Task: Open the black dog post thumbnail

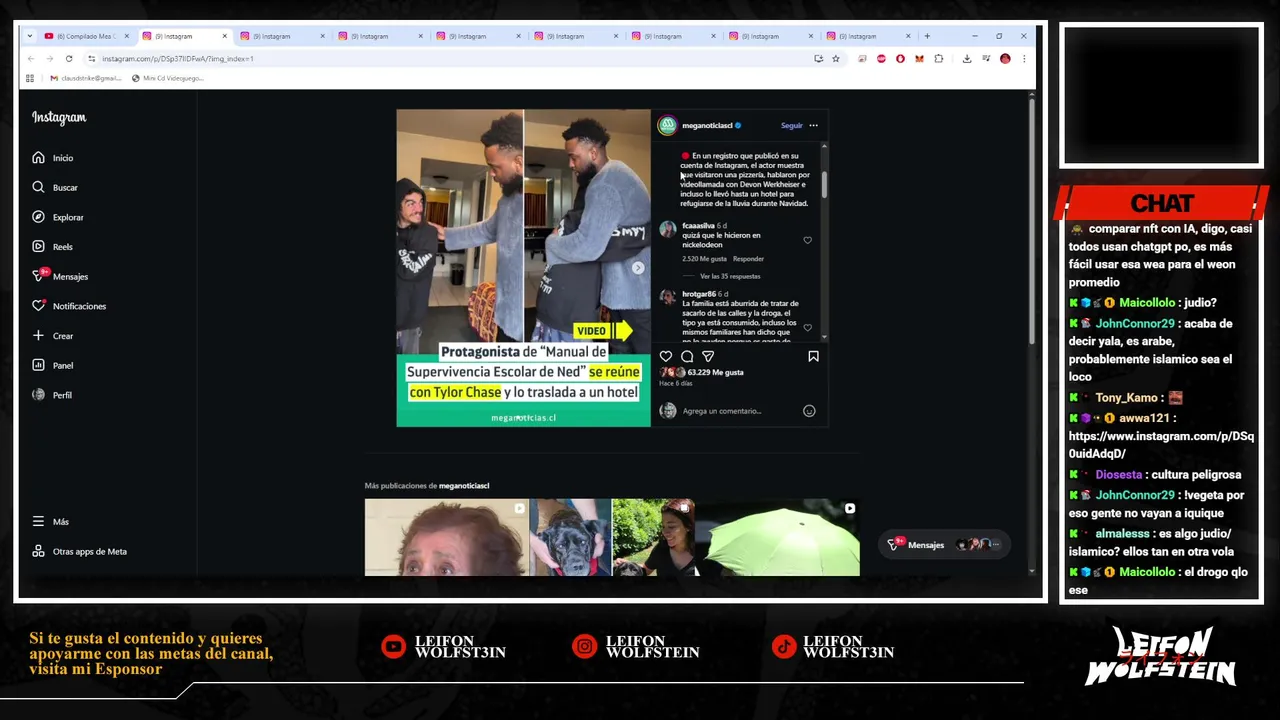Action: click(x=570, y=537)
